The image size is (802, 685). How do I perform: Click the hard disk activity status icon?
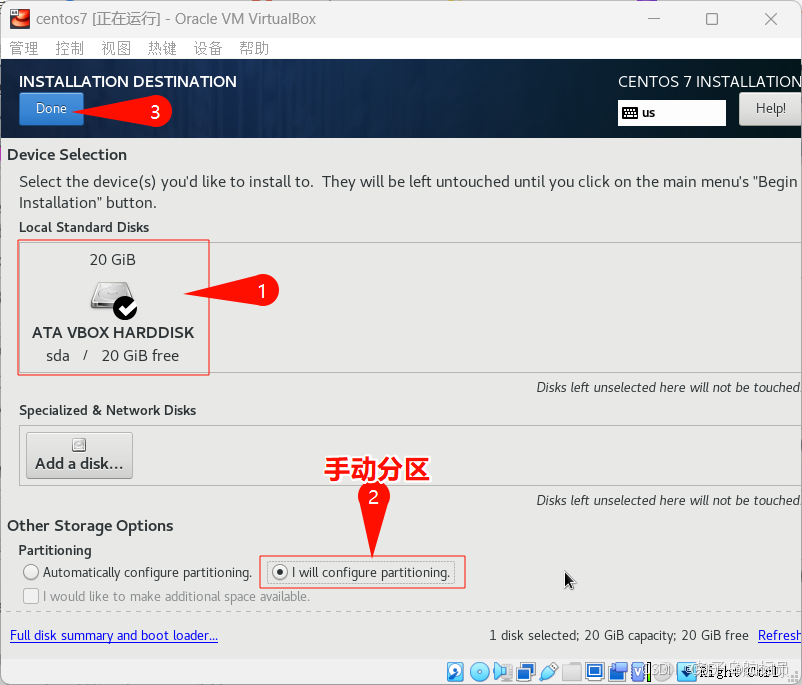[x=455, y=671]
